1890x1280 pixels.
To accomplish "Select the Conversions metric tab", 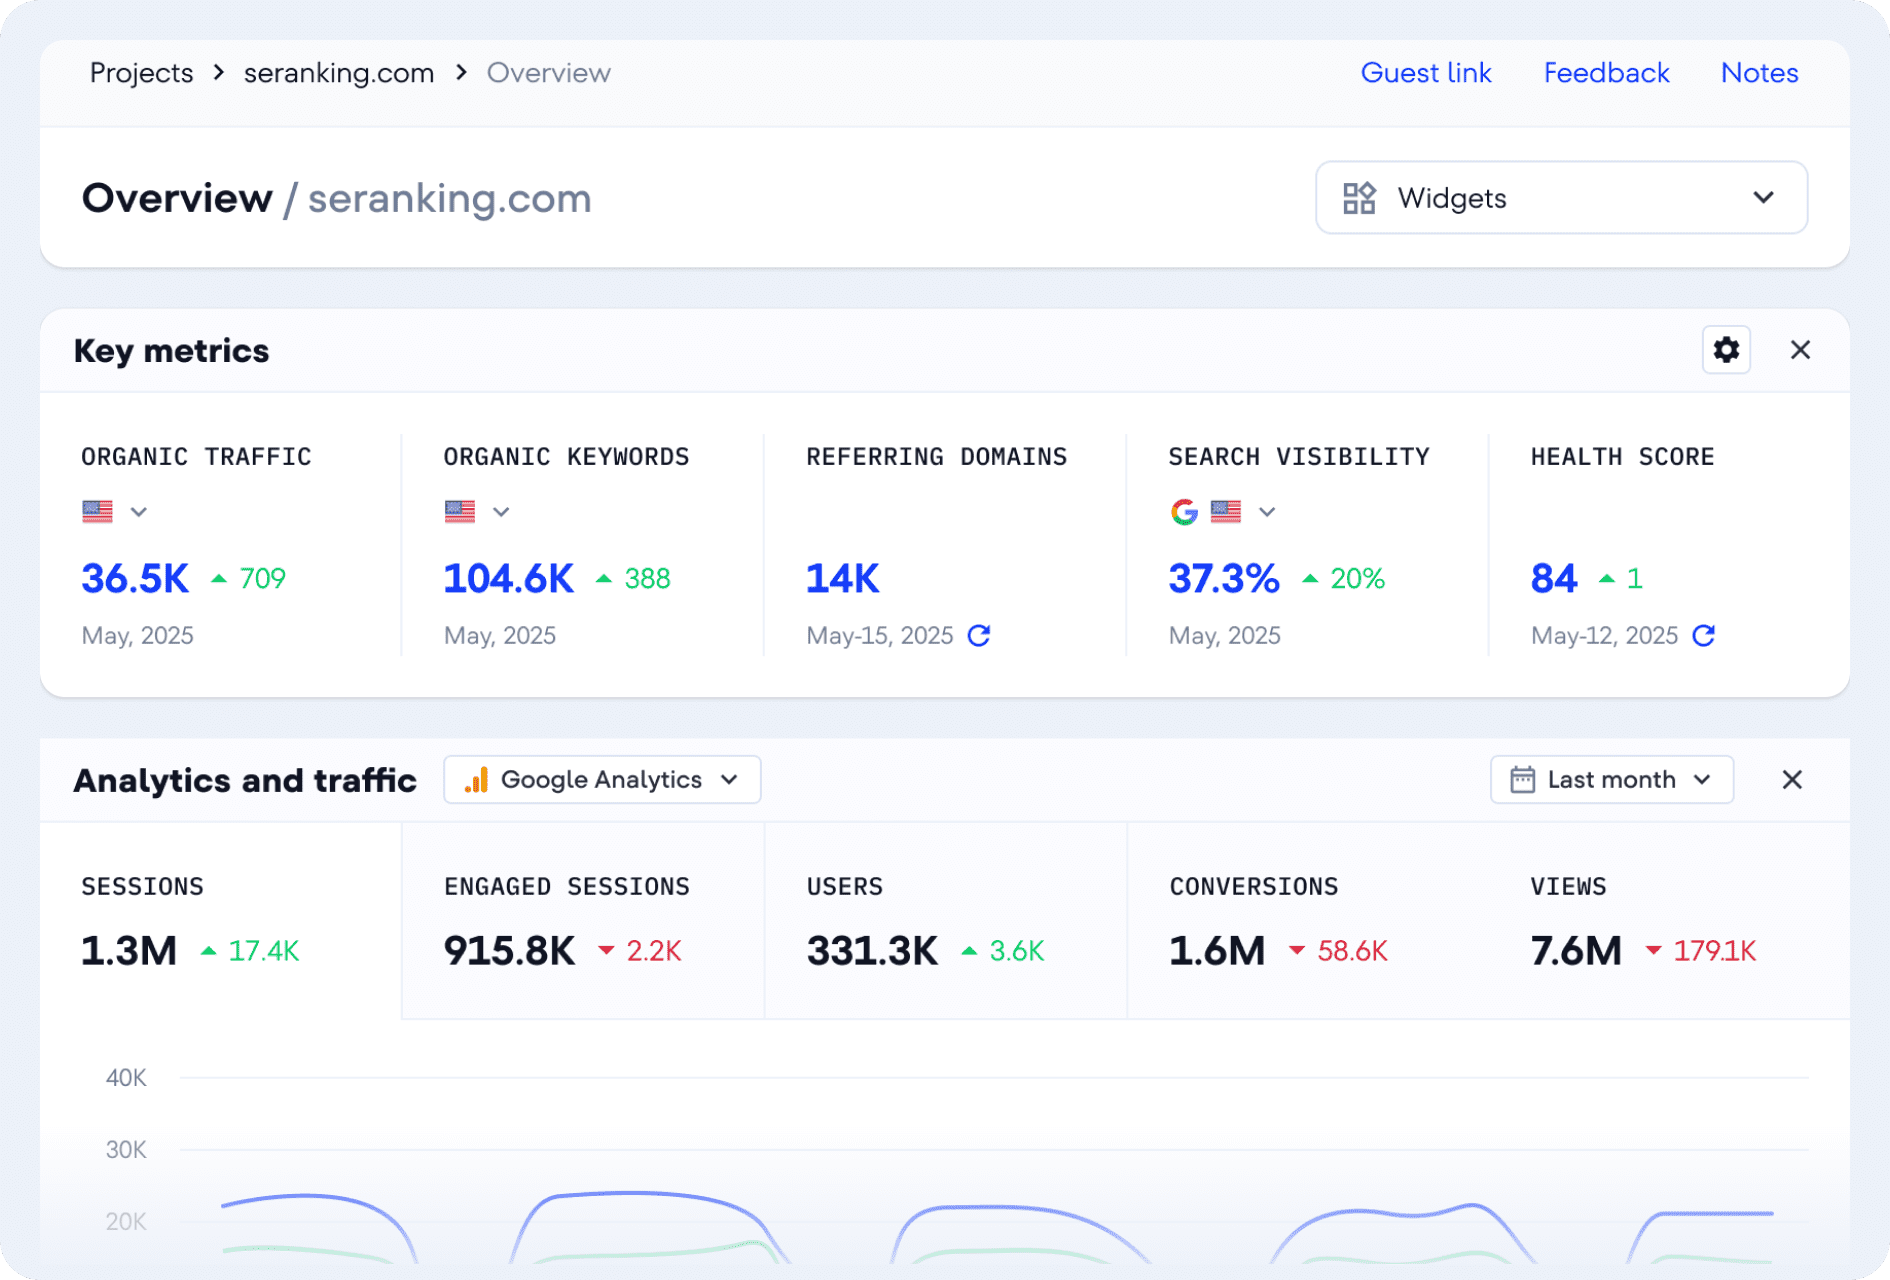I will click(1308, 921).
